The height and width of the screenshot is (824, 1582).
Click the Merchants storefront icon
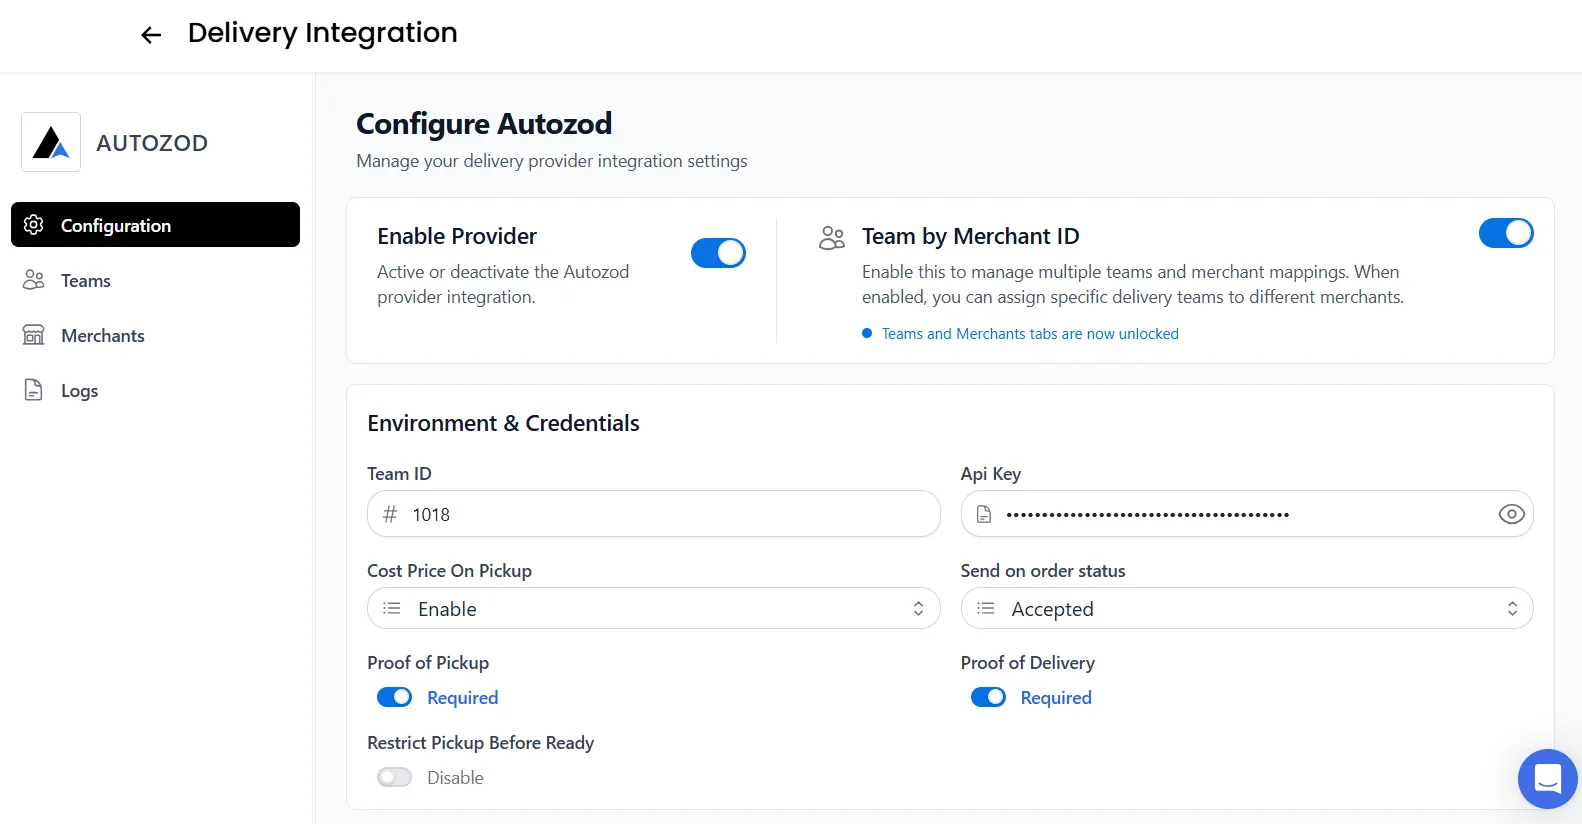(34, 335)
